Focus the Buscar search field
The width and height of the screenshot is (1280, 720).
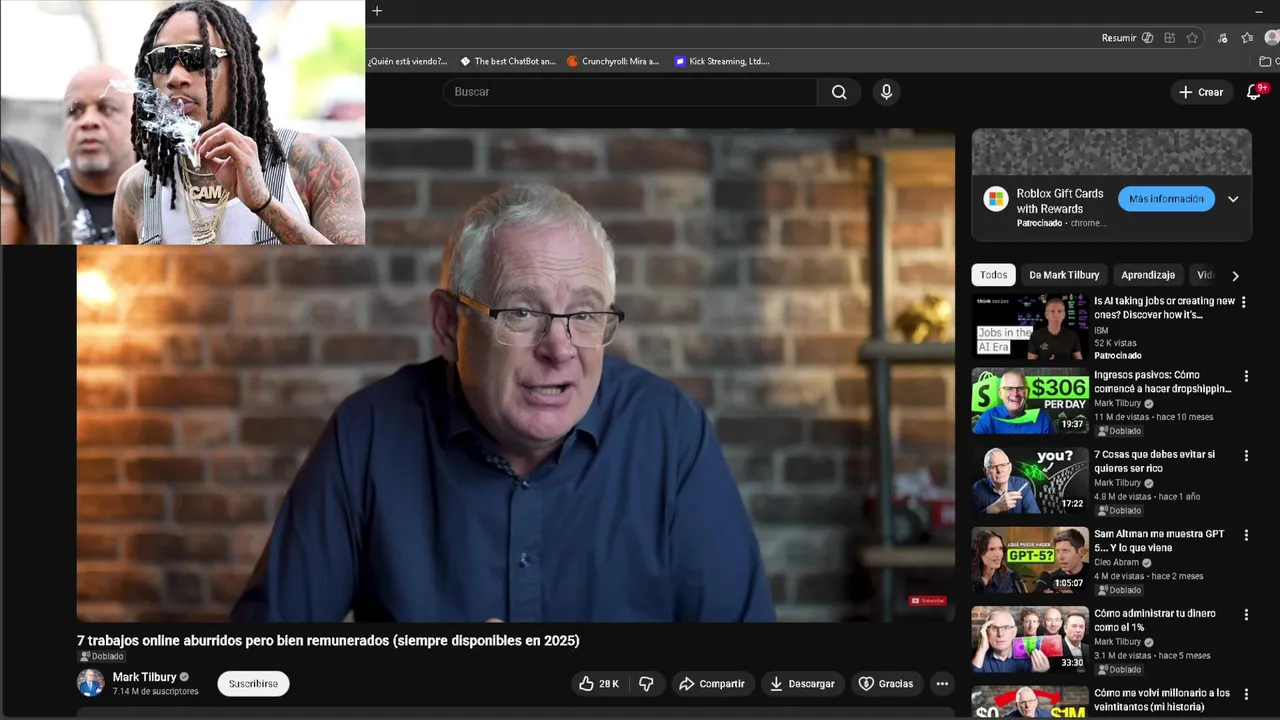point(630,92)
